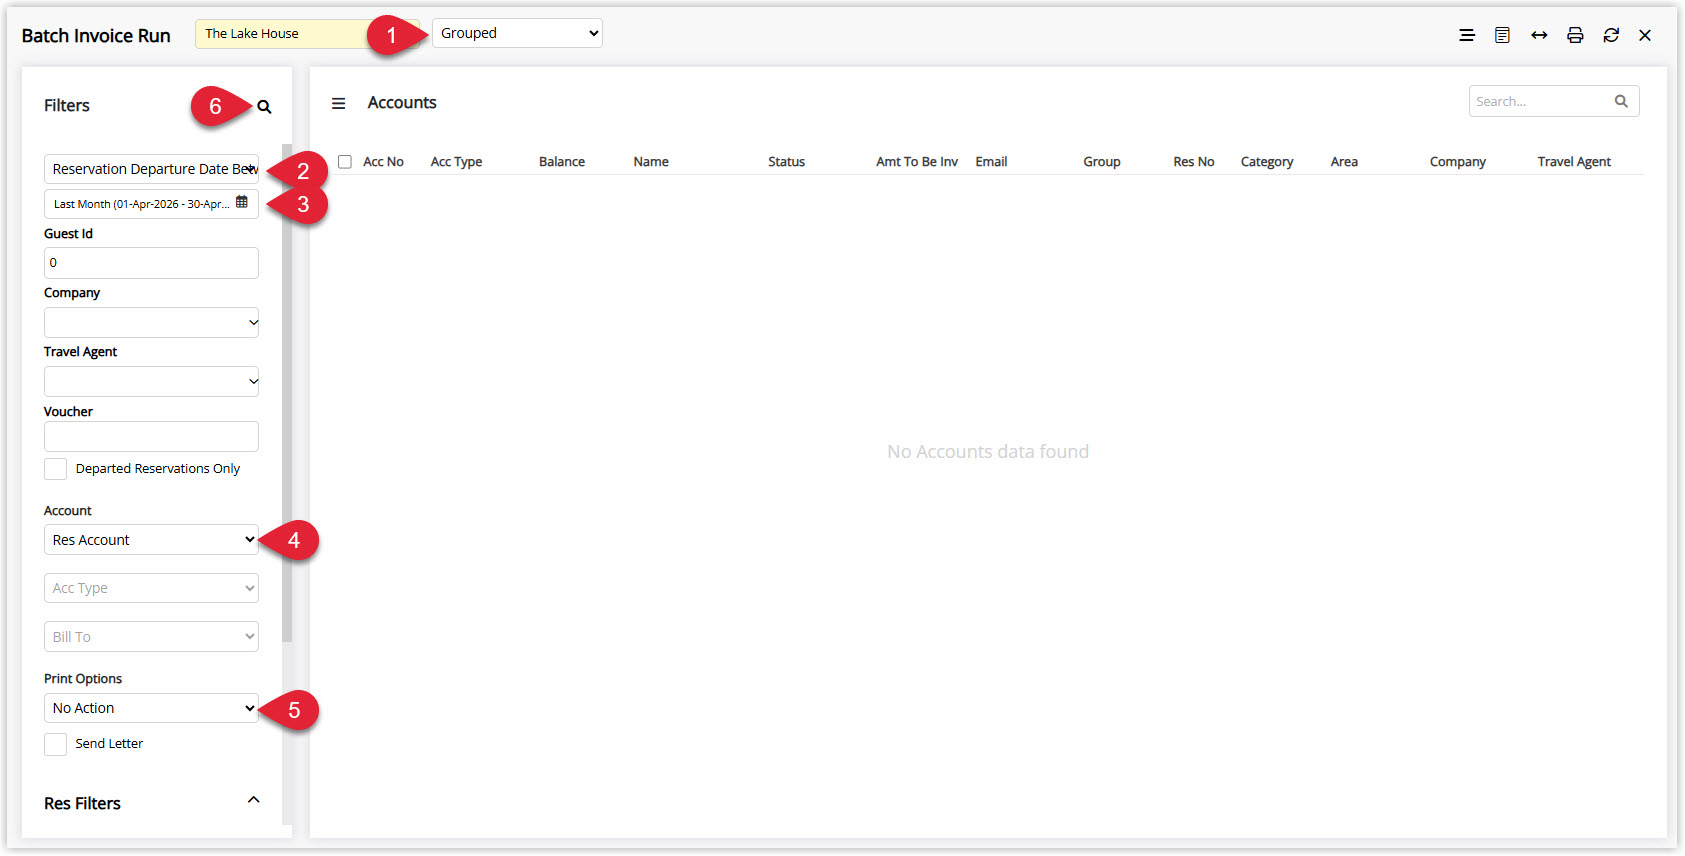Open the Accounts panel hamburger menu
This screenshot has width=1685, height=856.
339,103
